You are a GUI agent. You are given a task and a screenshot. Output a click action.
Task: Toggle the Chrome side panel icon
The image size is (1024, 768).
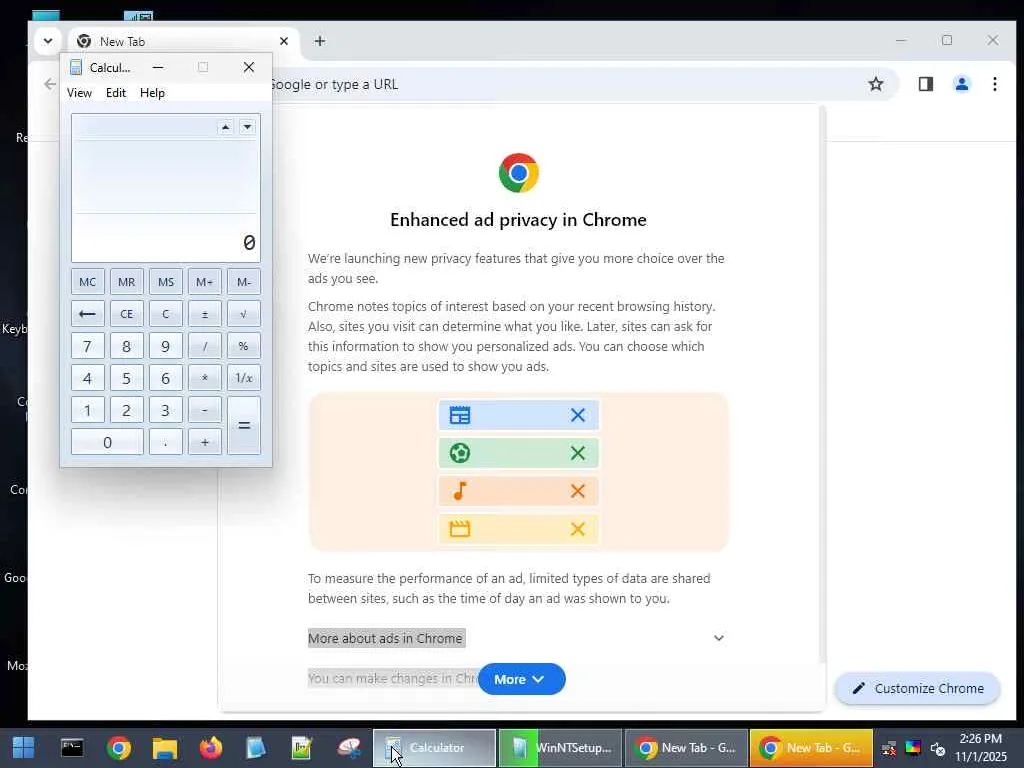925,84
